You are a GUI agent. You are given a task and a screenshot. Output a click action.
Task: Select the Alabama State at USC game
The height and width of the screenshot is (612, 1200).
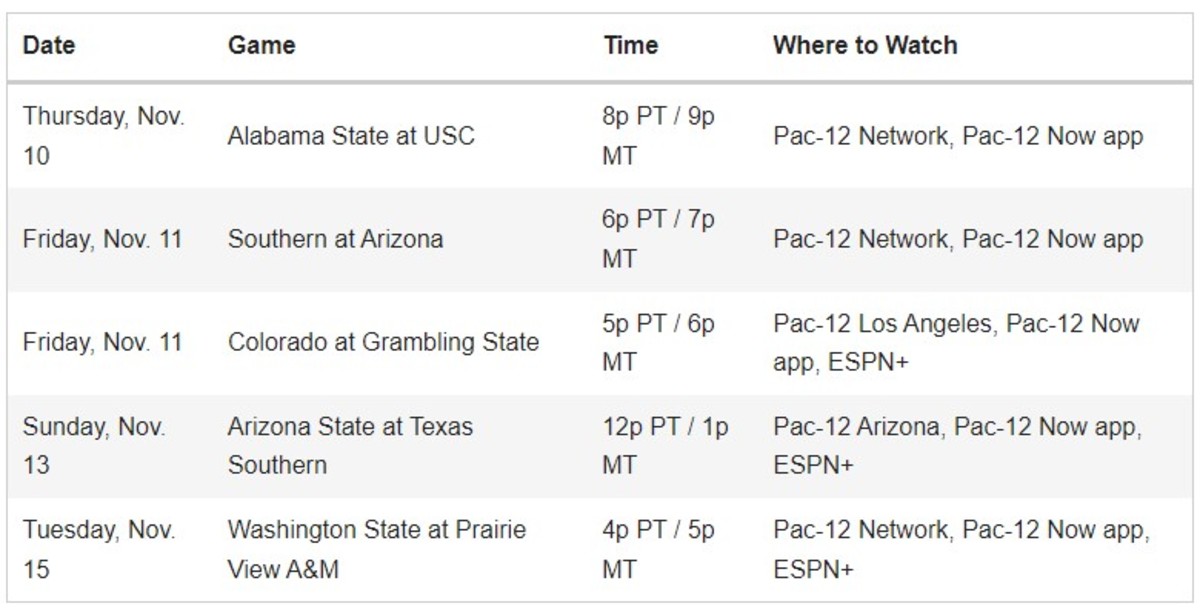coord(351,136)
